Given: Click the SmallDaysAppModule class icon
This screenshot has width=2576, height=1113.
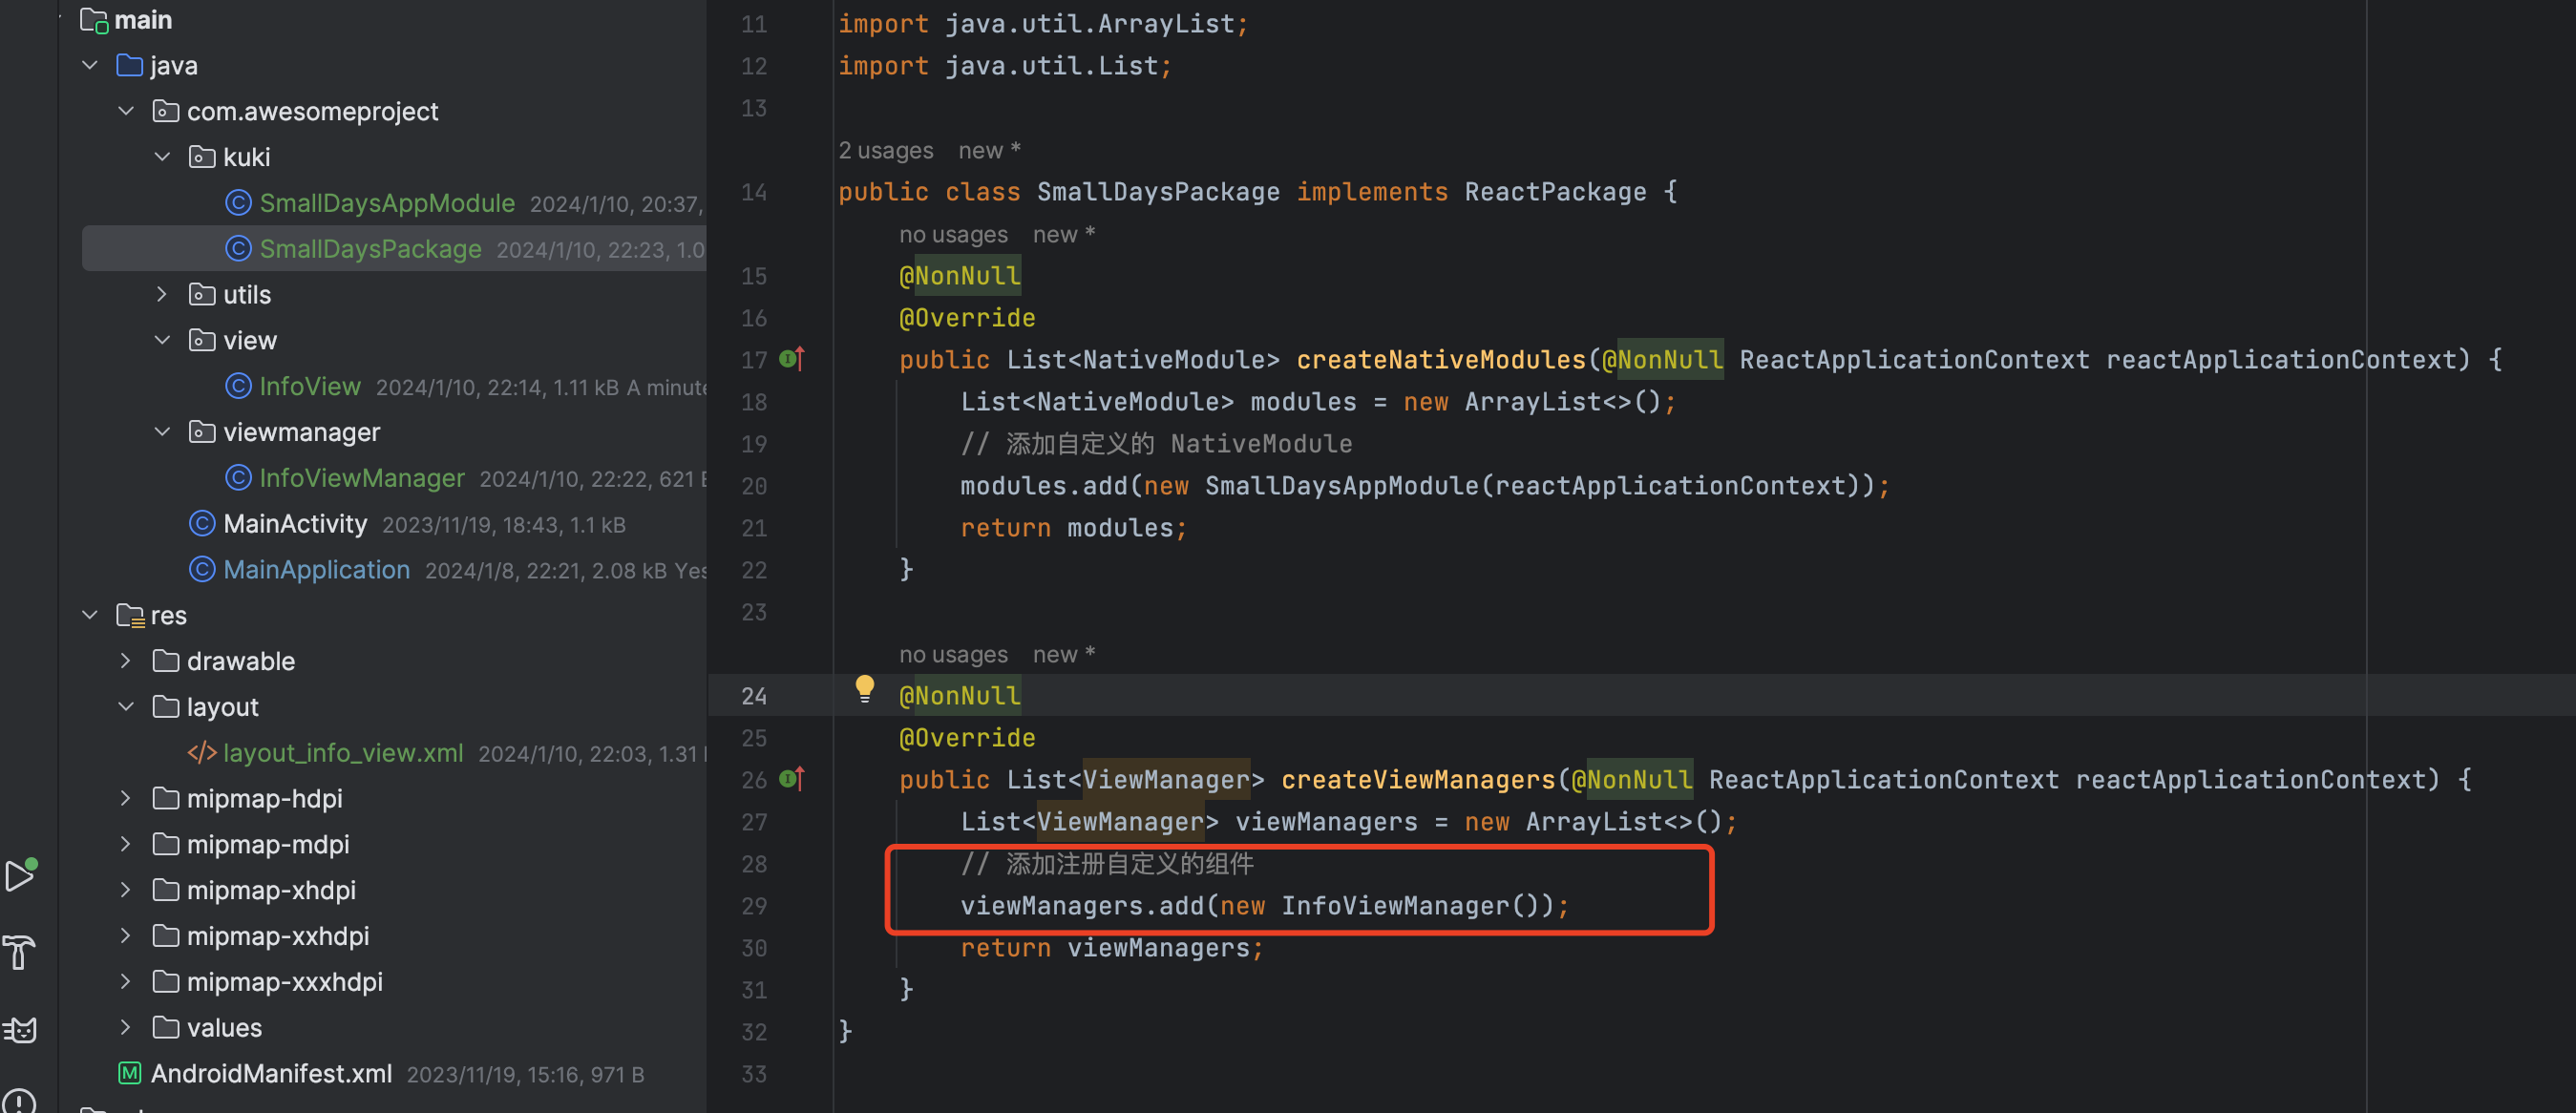Looking at the screenshot, I should 238,203.
